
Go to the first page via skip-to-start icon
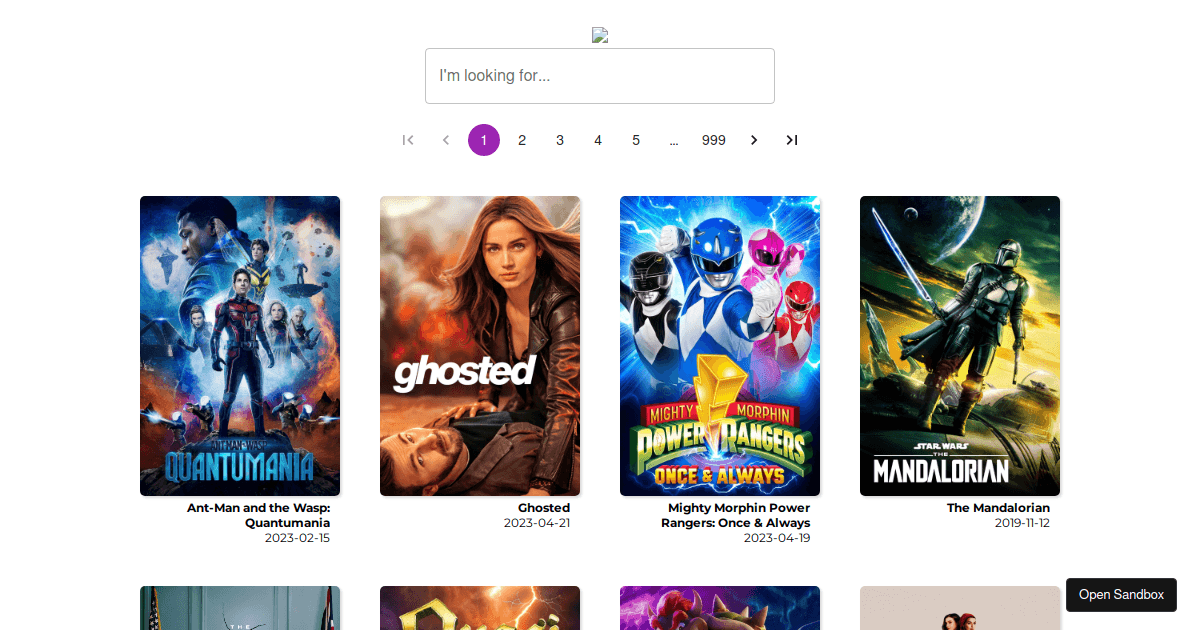pos(407,140)
